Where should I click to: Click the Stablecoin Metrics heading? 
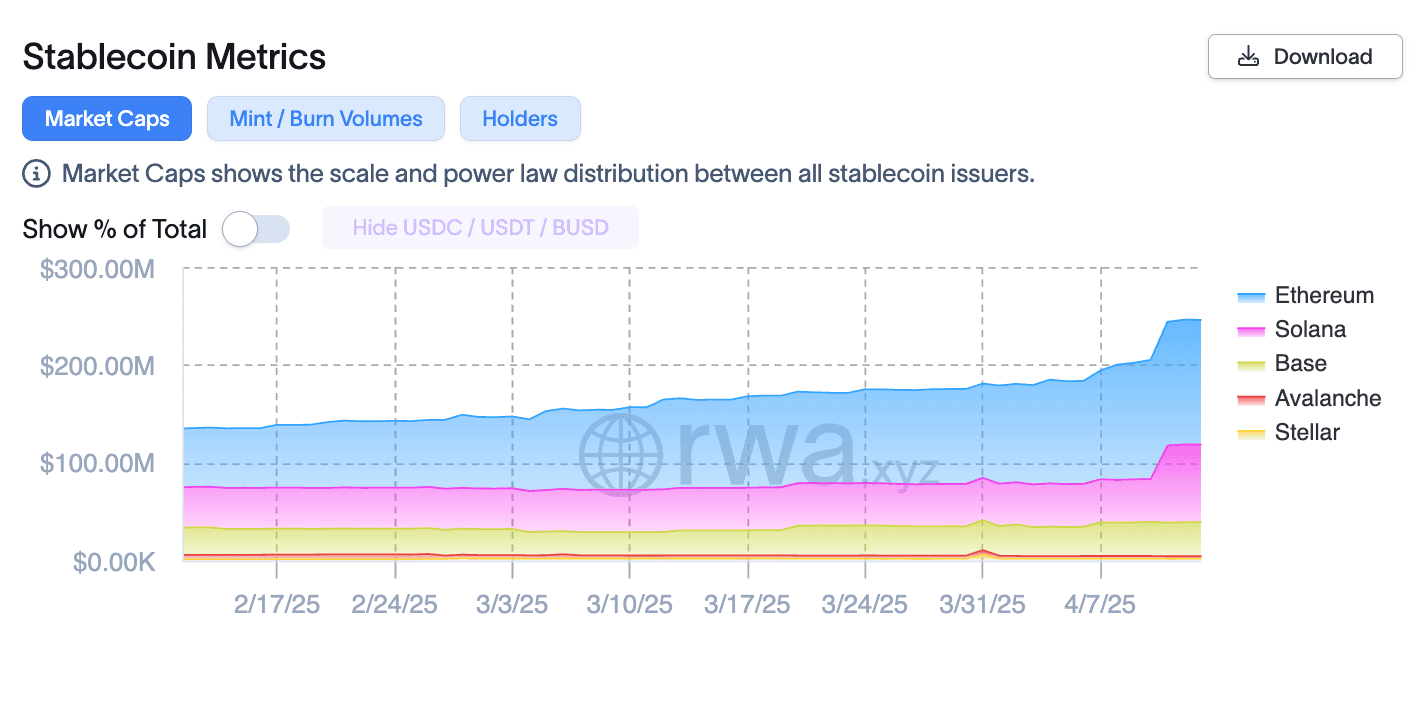point(174,57)
